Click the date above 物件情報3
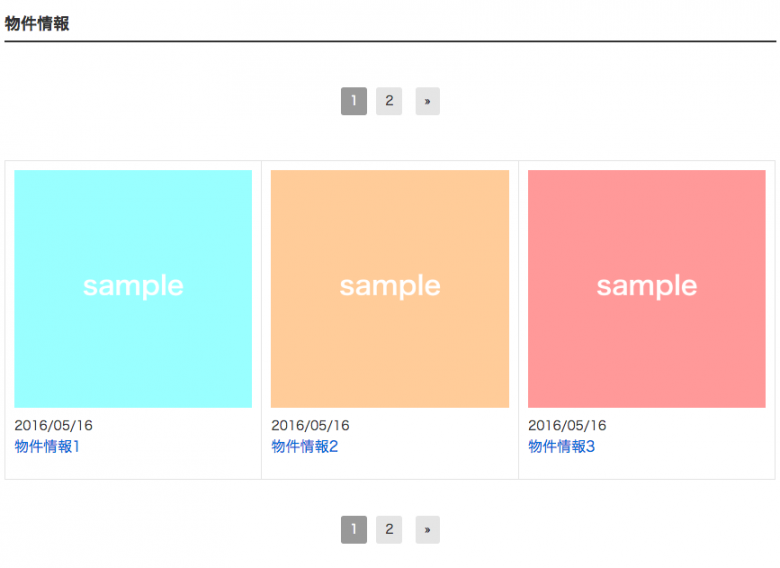The width and height of the screenshot is (780, 568). point(567,425)
